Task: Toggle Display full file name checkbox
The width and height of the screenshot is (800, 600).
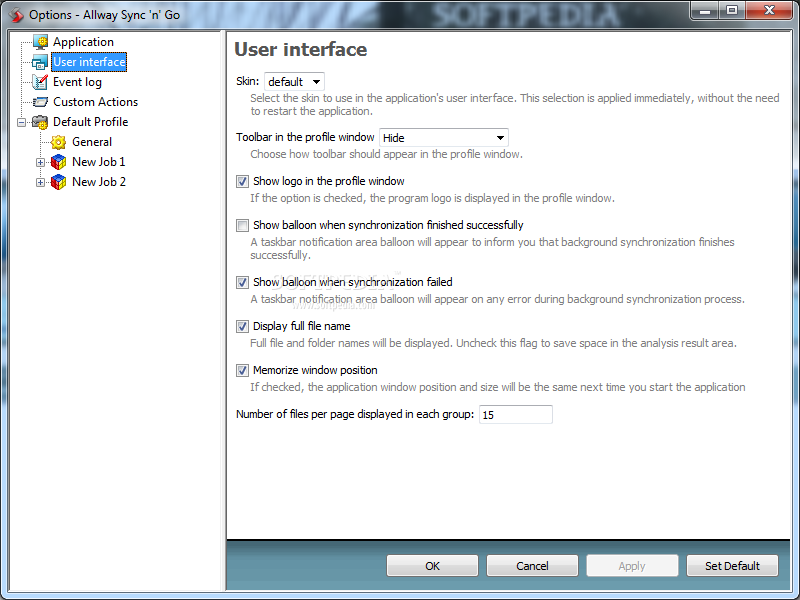Action: 242,326
